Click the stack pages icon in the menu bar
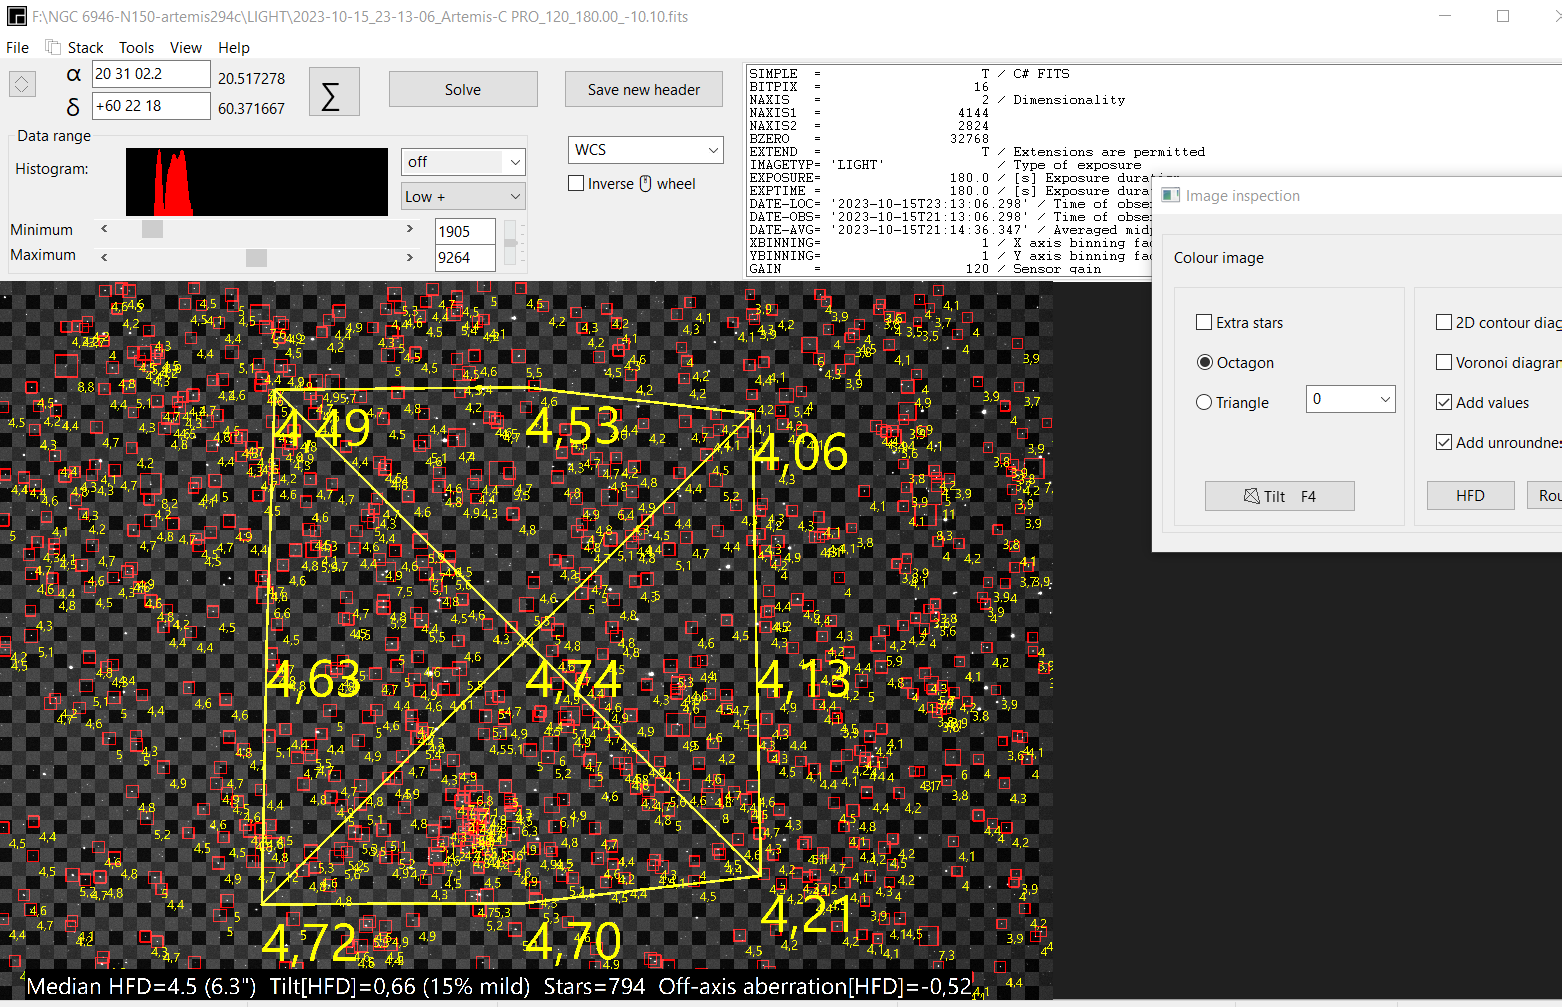1562x1007 pixels. pos(53,47)
